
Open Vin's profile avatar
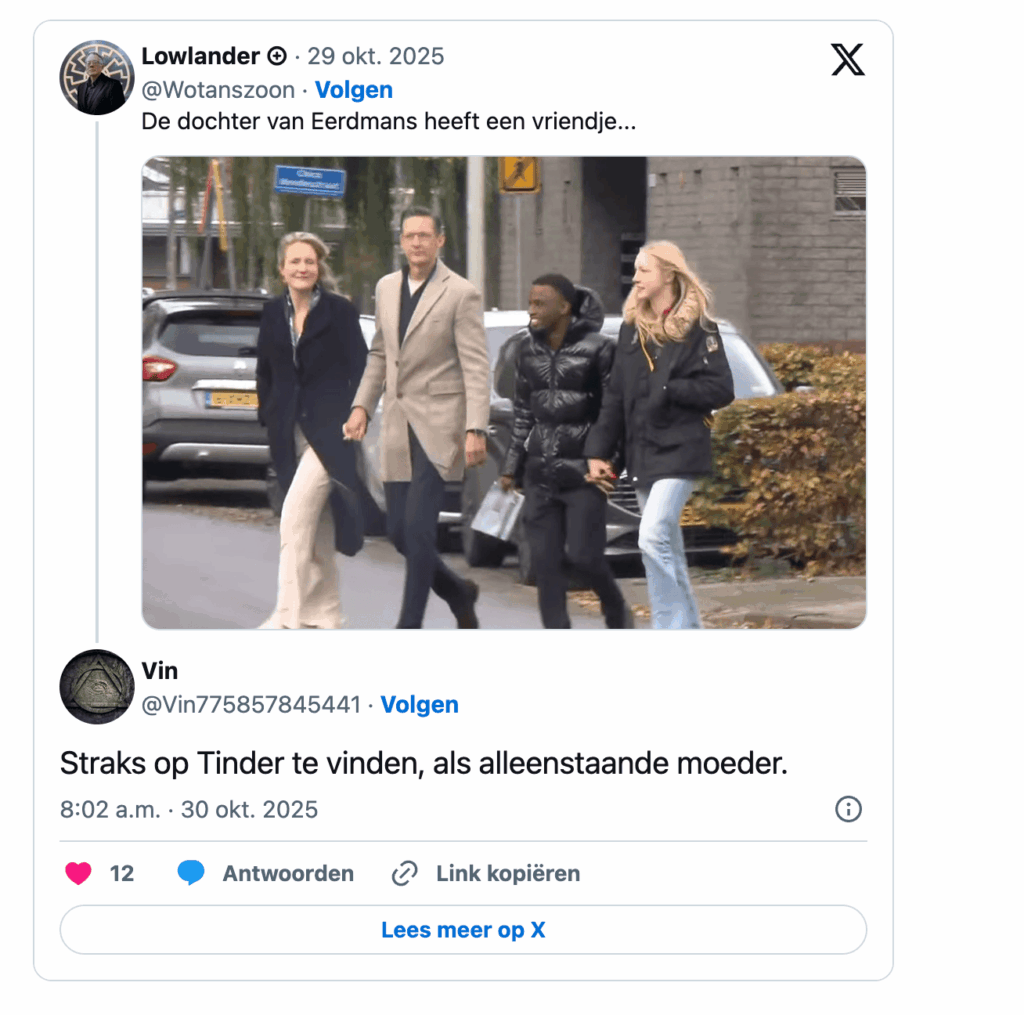[97, 686]
